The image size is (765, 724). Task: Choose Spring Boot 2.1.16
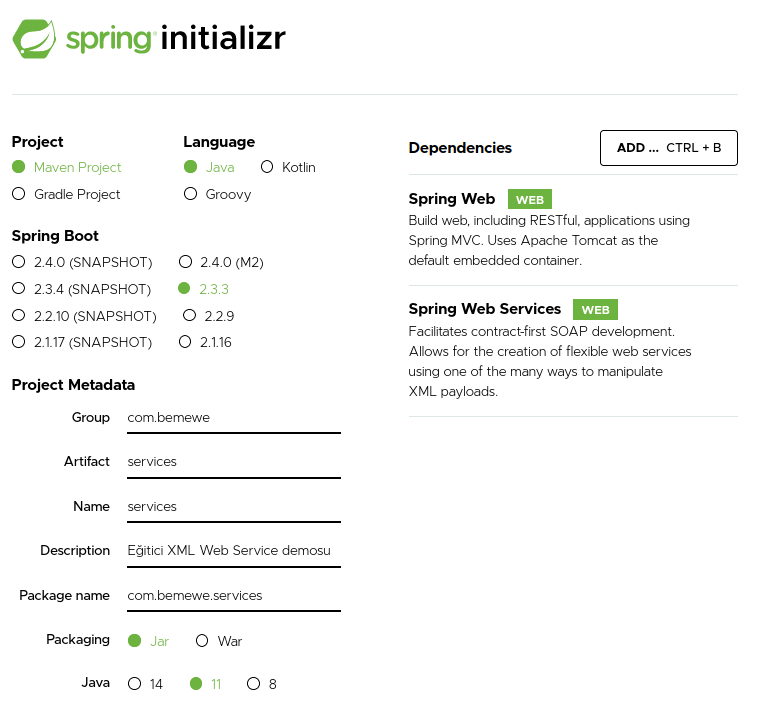click(x=185, y=342)
